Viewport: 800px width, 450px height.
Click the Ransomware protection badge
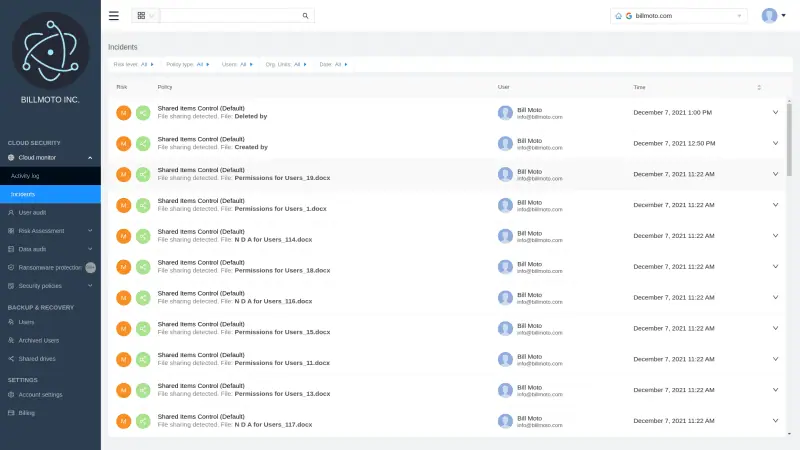point(90,267)
